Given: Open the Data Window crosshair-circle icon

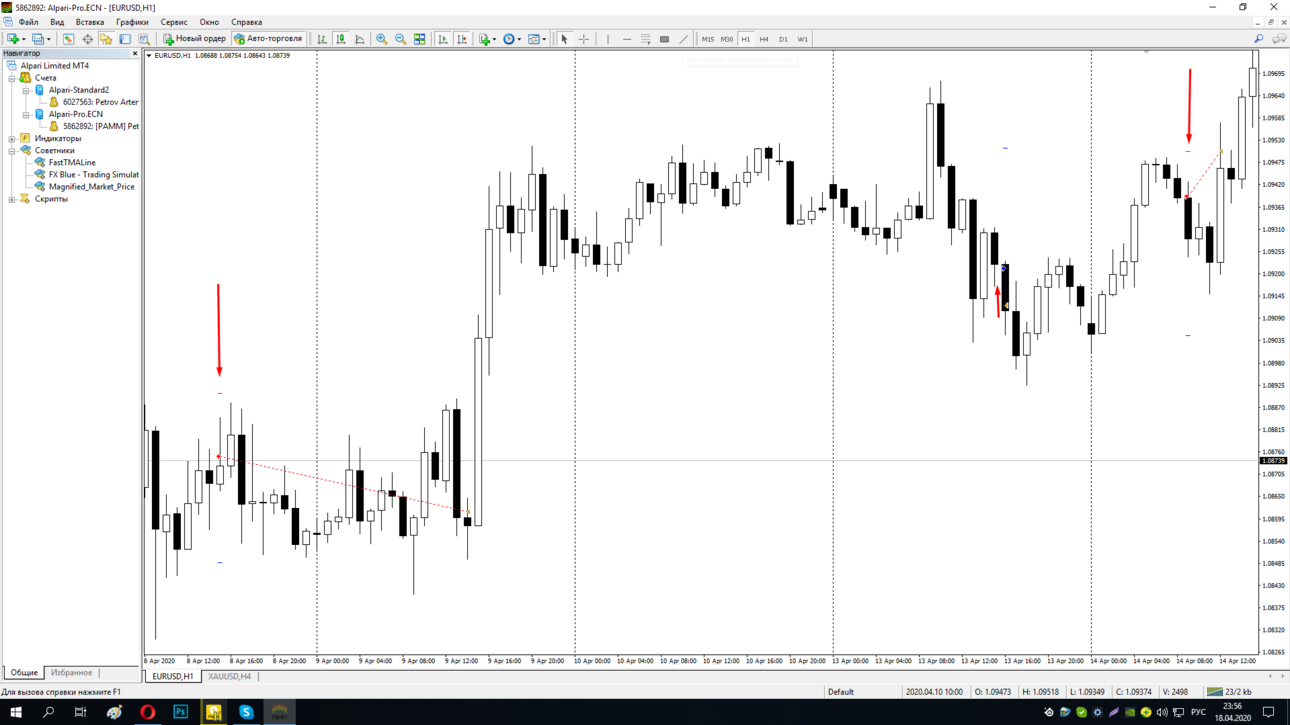Looking at the screenshot, I should [x=87, y=39].
